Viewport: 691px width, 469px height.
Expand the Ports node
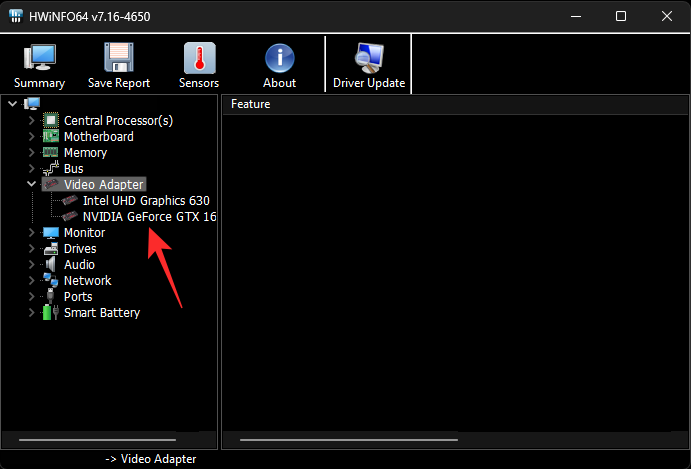click(32, 296)
